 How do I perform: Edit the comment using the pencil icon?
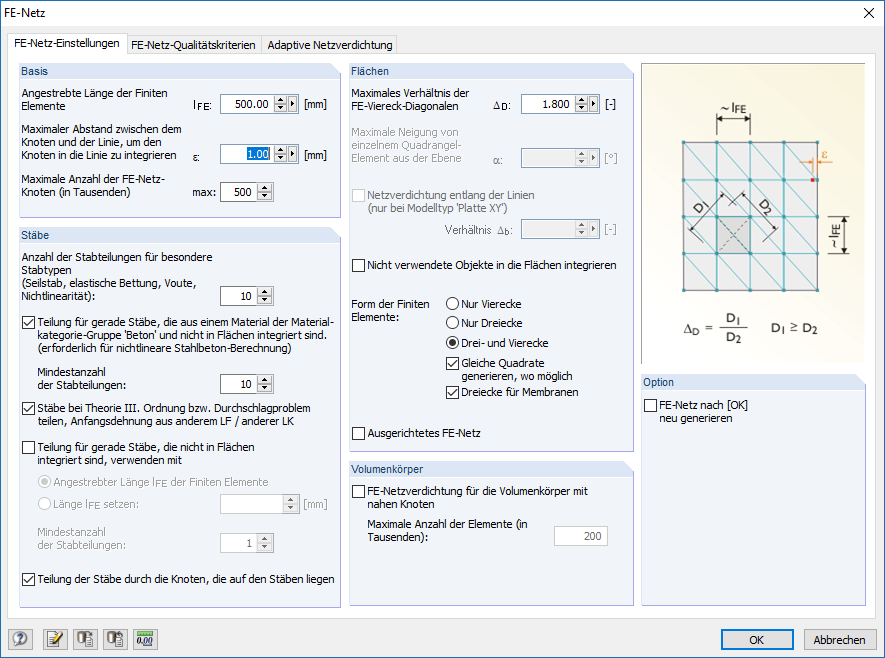click(x=55, y=639)
